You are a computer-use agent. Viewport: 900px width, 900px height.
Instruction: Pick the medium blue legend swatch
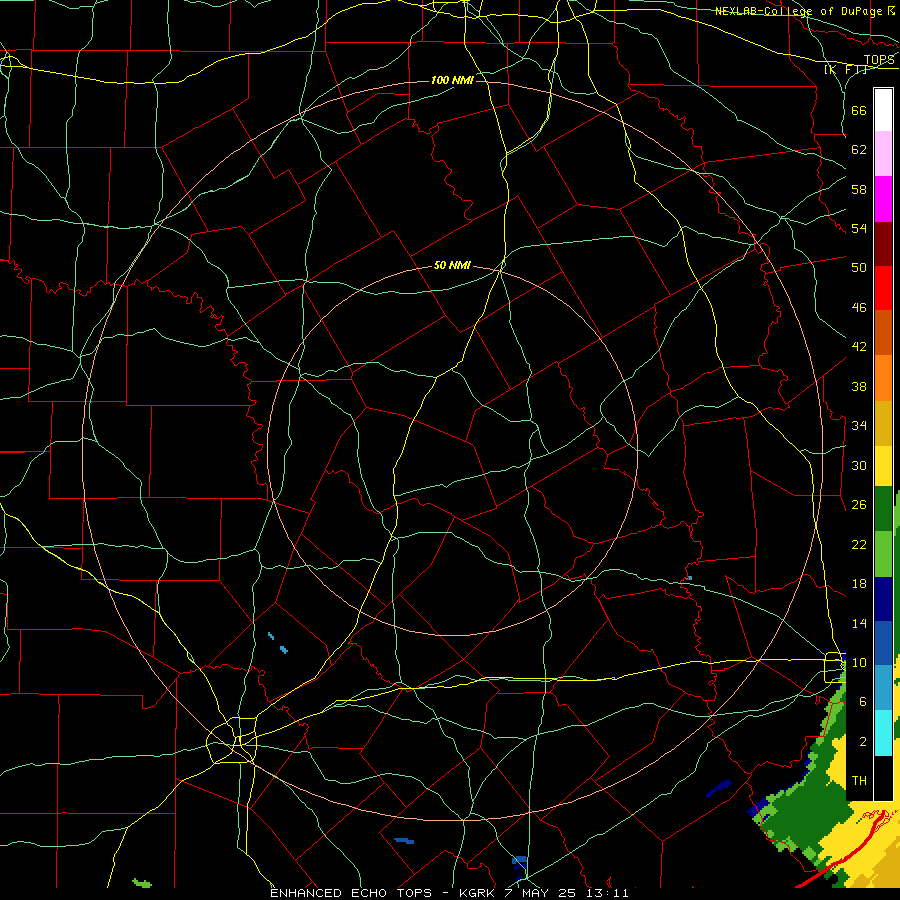click(883, 643)
